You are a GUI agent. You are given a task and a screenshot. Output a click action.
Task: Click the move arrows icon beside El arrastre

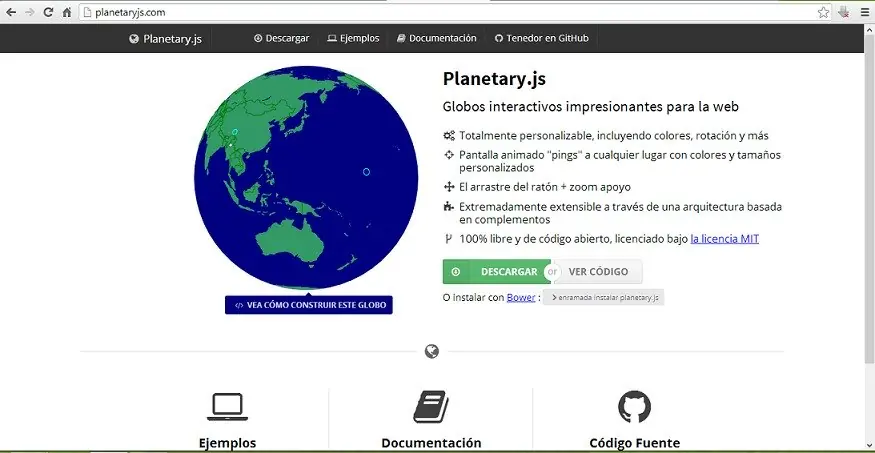[x=449, y=187]
